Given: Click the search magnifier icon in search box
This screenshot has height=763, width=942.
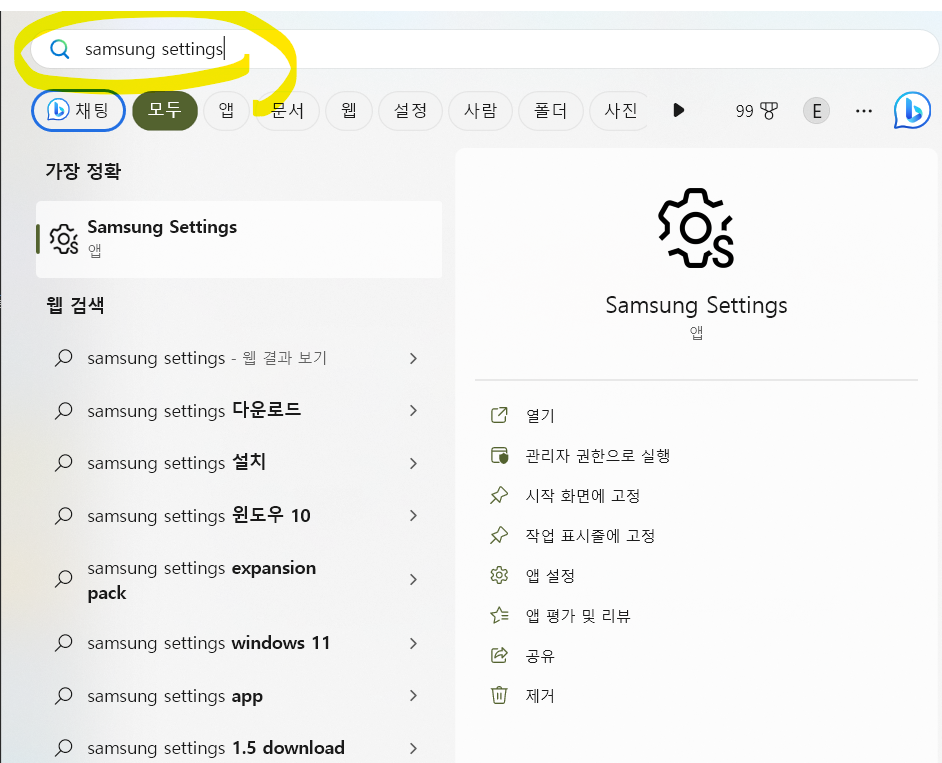Looking at the screenshot, I should coord(59,49).
